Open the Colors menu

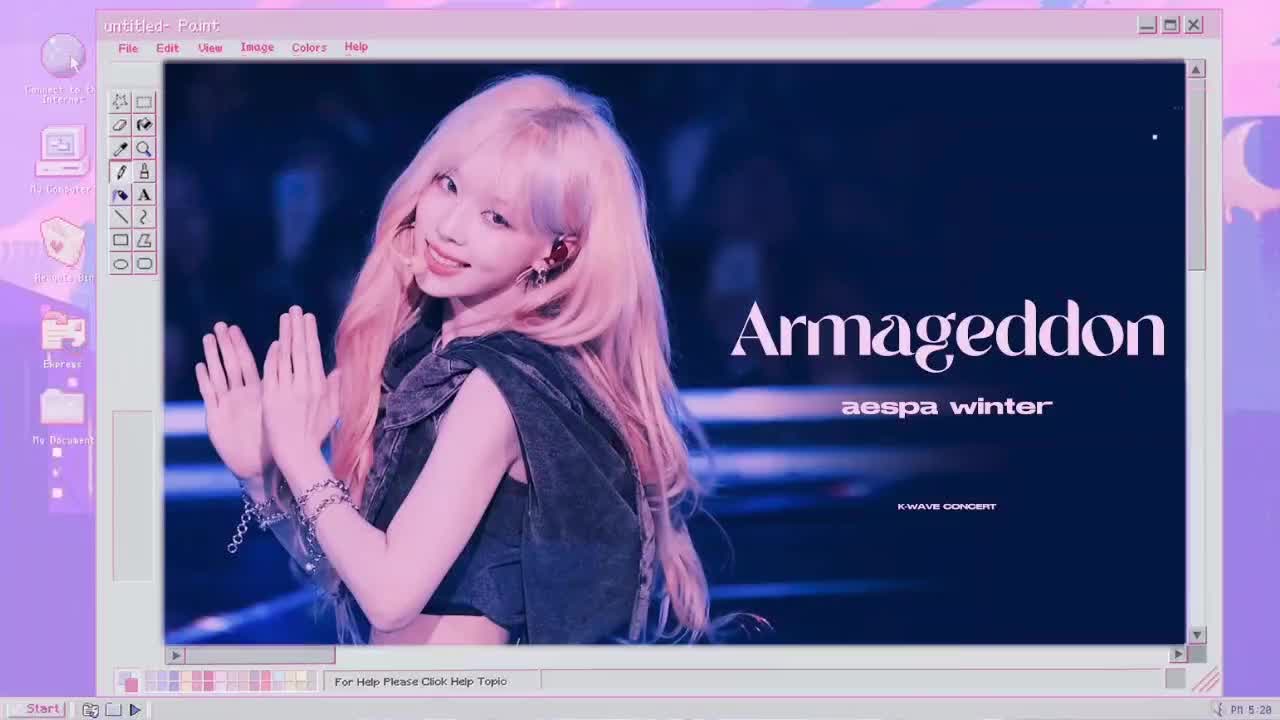click(x=309, y=47)
